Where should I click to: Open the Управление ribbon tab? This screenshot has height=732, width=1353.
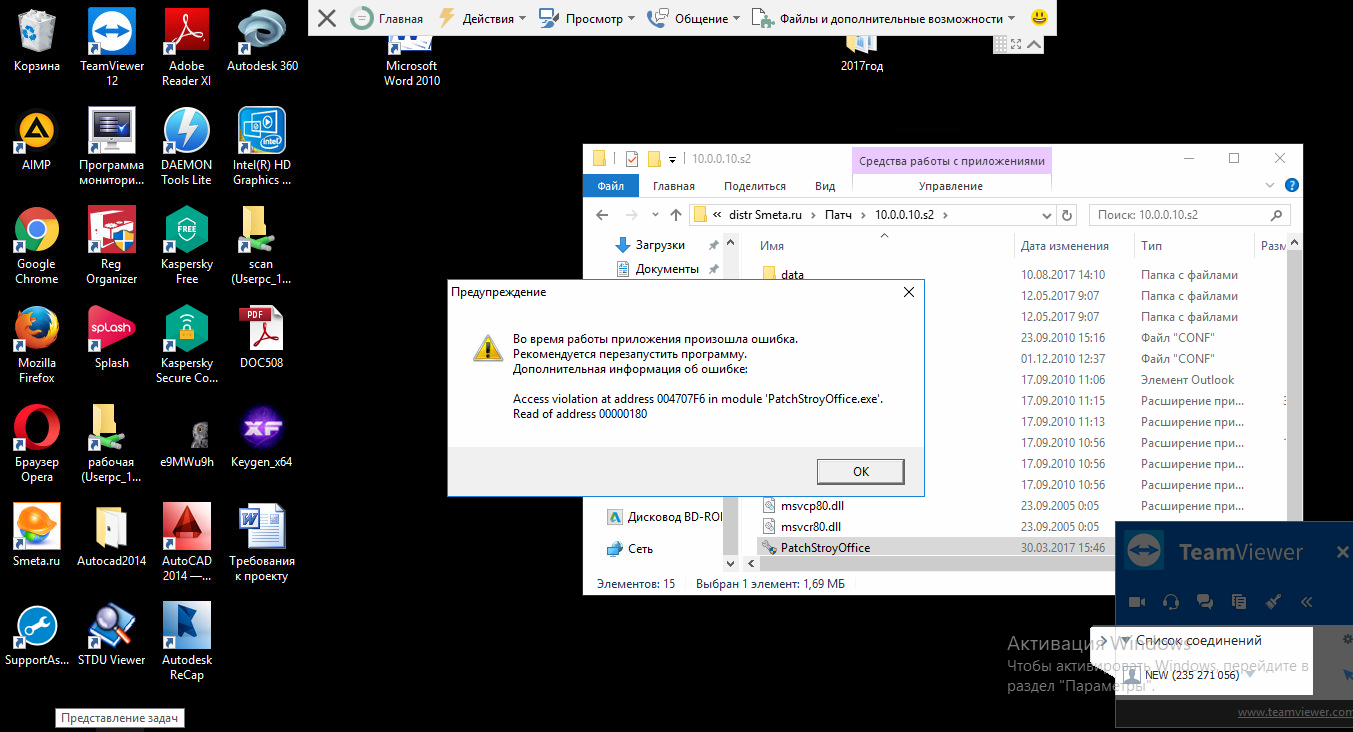(951, 186)
